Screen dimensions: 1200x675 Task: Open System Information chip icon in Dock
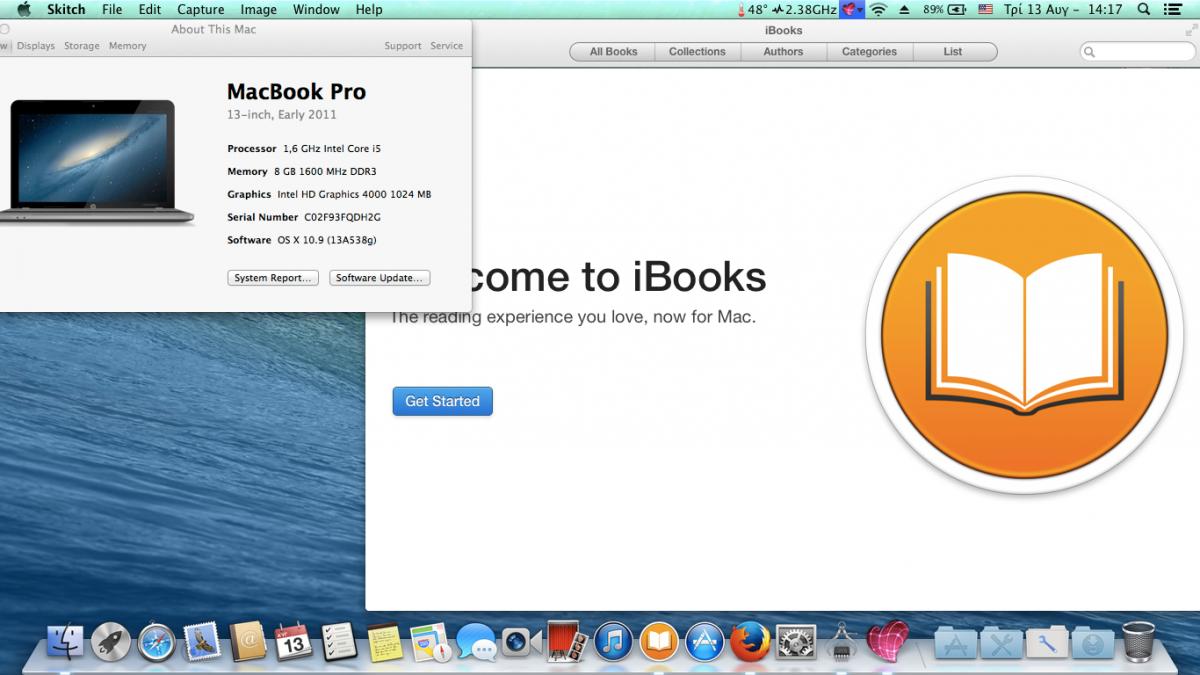(841, 642)
